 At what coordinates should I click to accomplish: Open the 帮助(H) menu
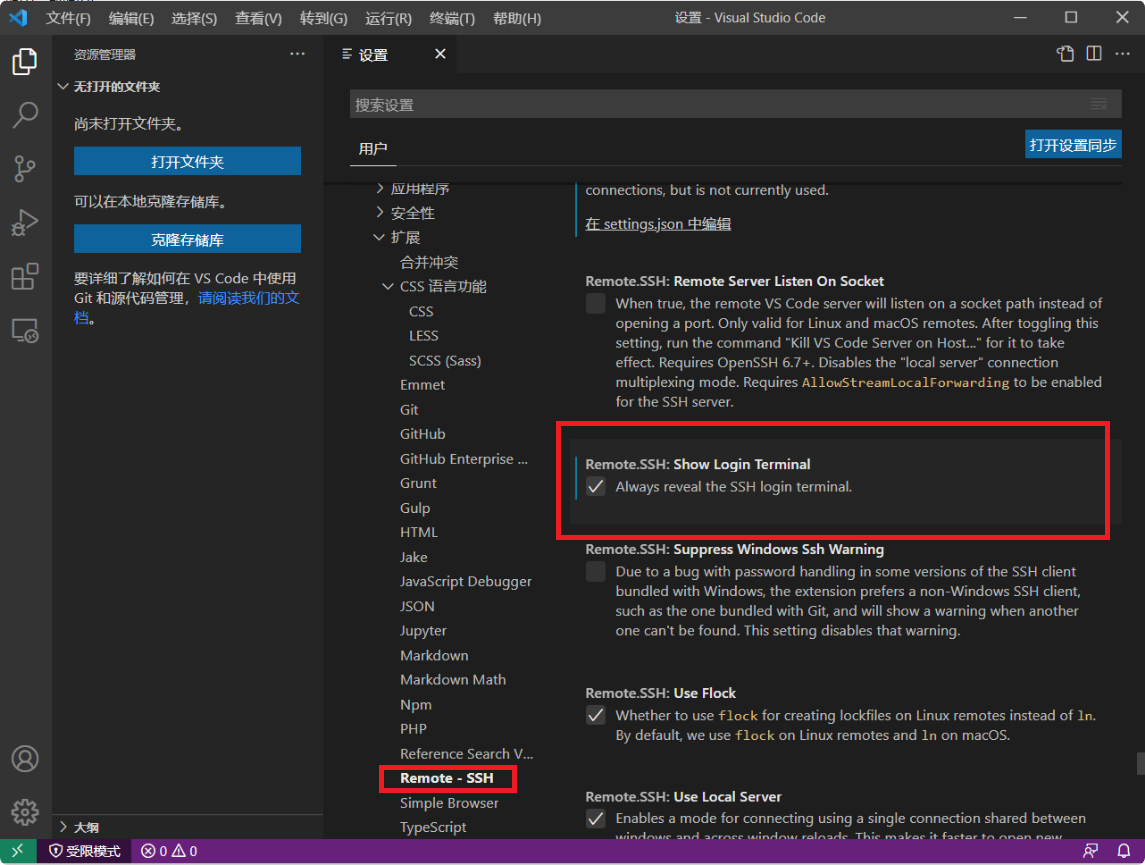[517, 18]
